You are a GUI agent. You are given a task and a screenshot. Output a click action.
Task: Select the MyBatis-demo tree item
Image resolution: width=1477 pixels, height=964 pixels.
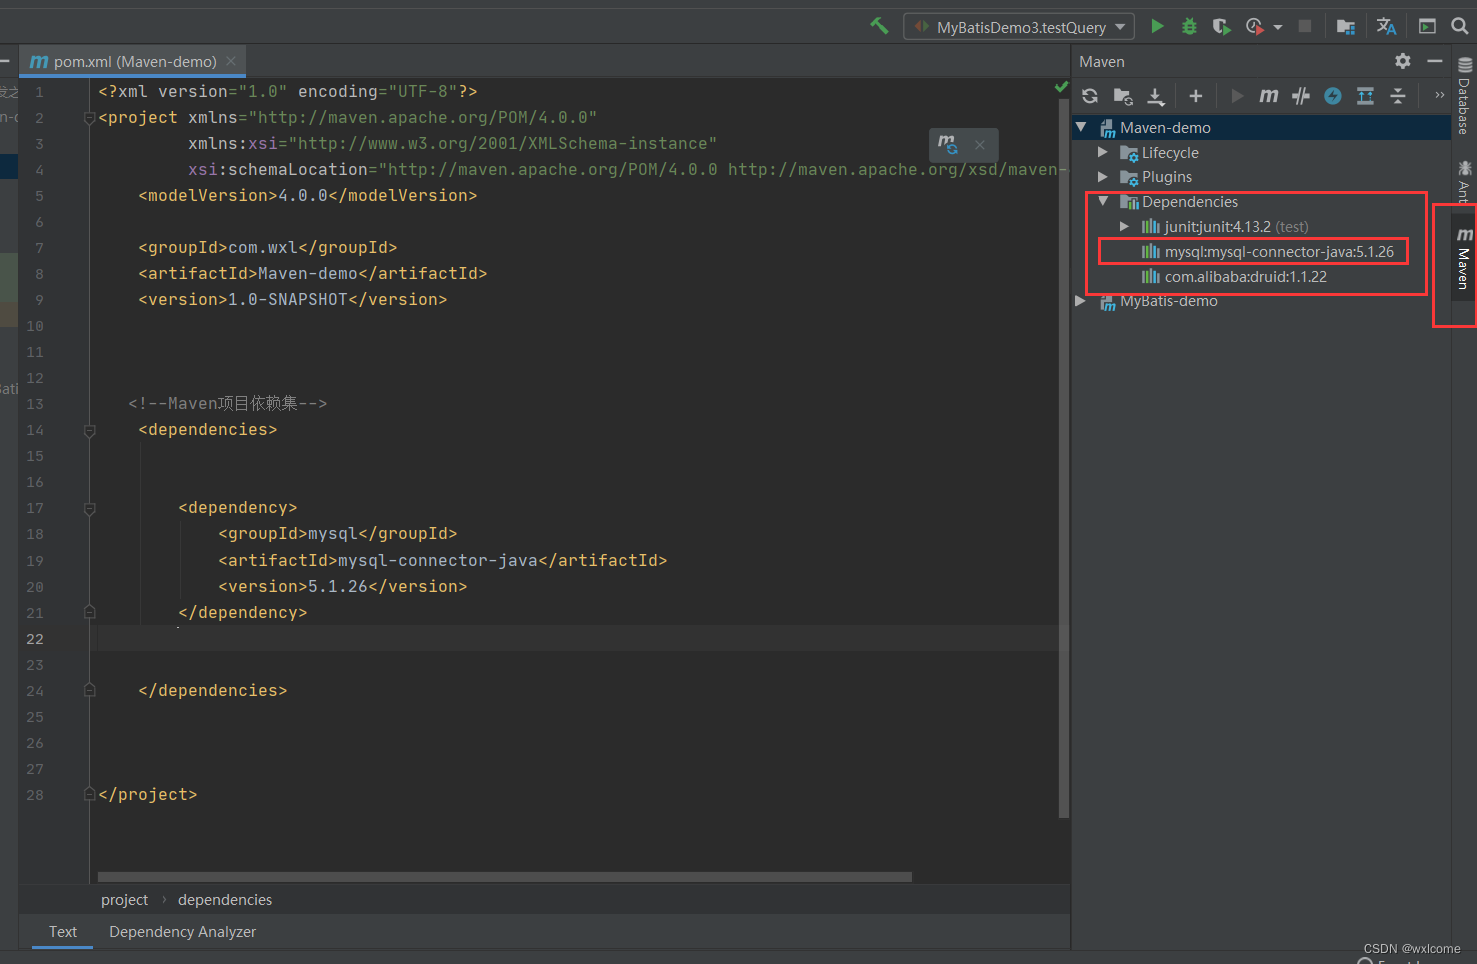1169,301
